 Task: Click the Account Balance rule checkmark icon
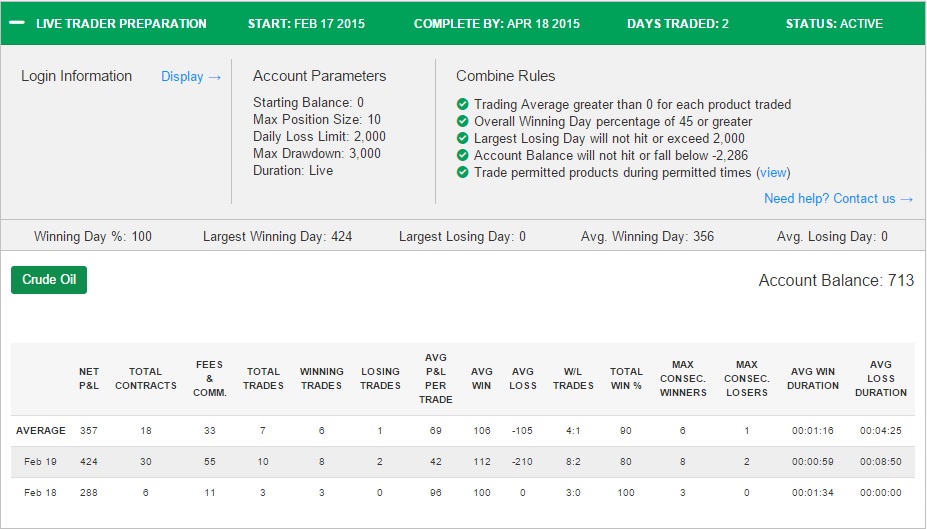463,155
